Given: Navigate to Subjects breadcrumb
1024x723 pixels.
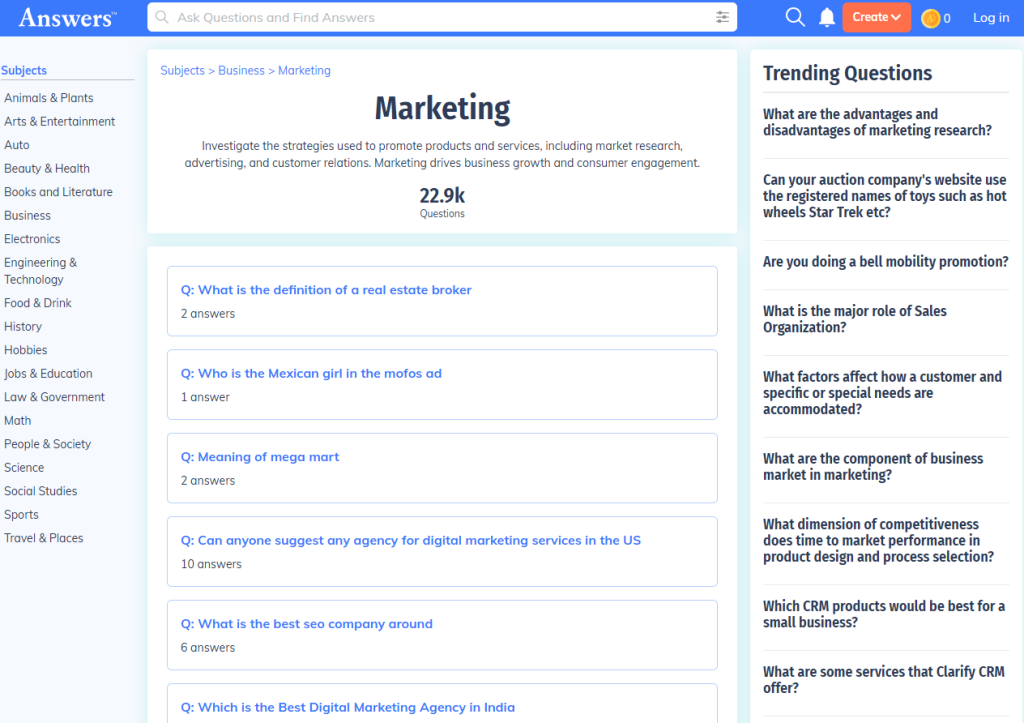Looking at the screenshot, I should (182, 71).
